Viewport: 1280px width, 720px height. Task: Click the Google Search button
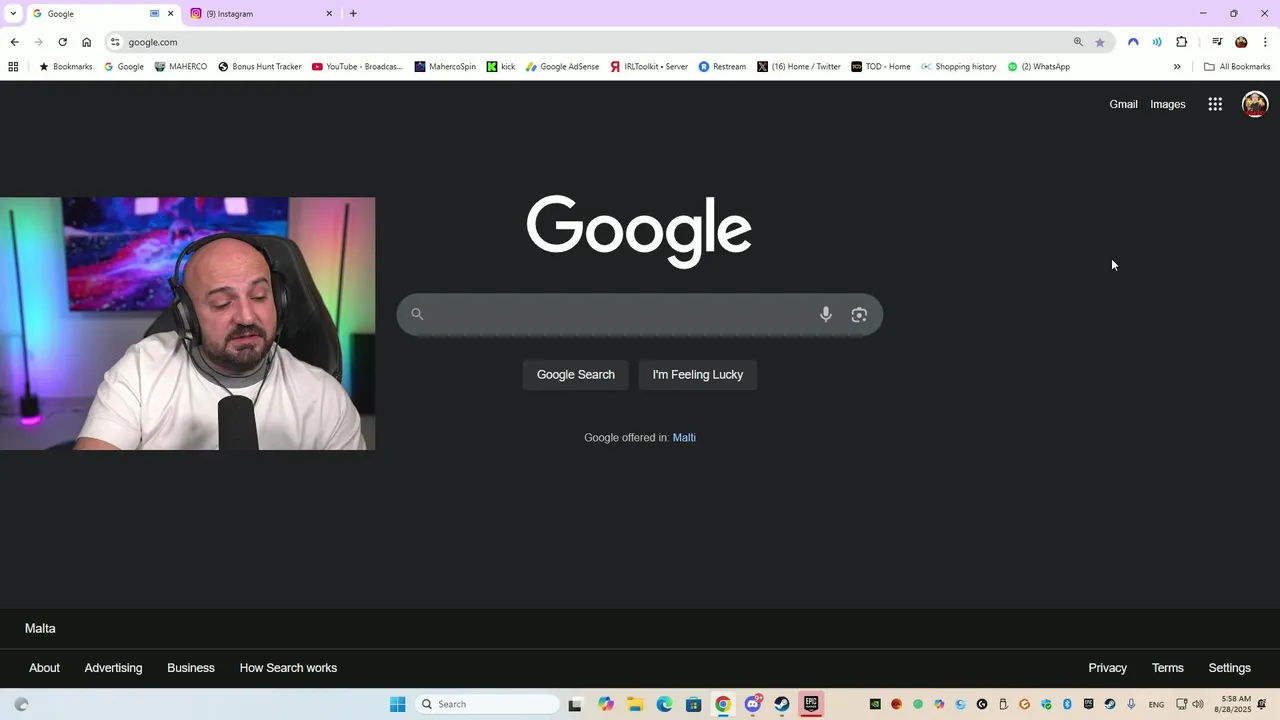click(576, 375)
